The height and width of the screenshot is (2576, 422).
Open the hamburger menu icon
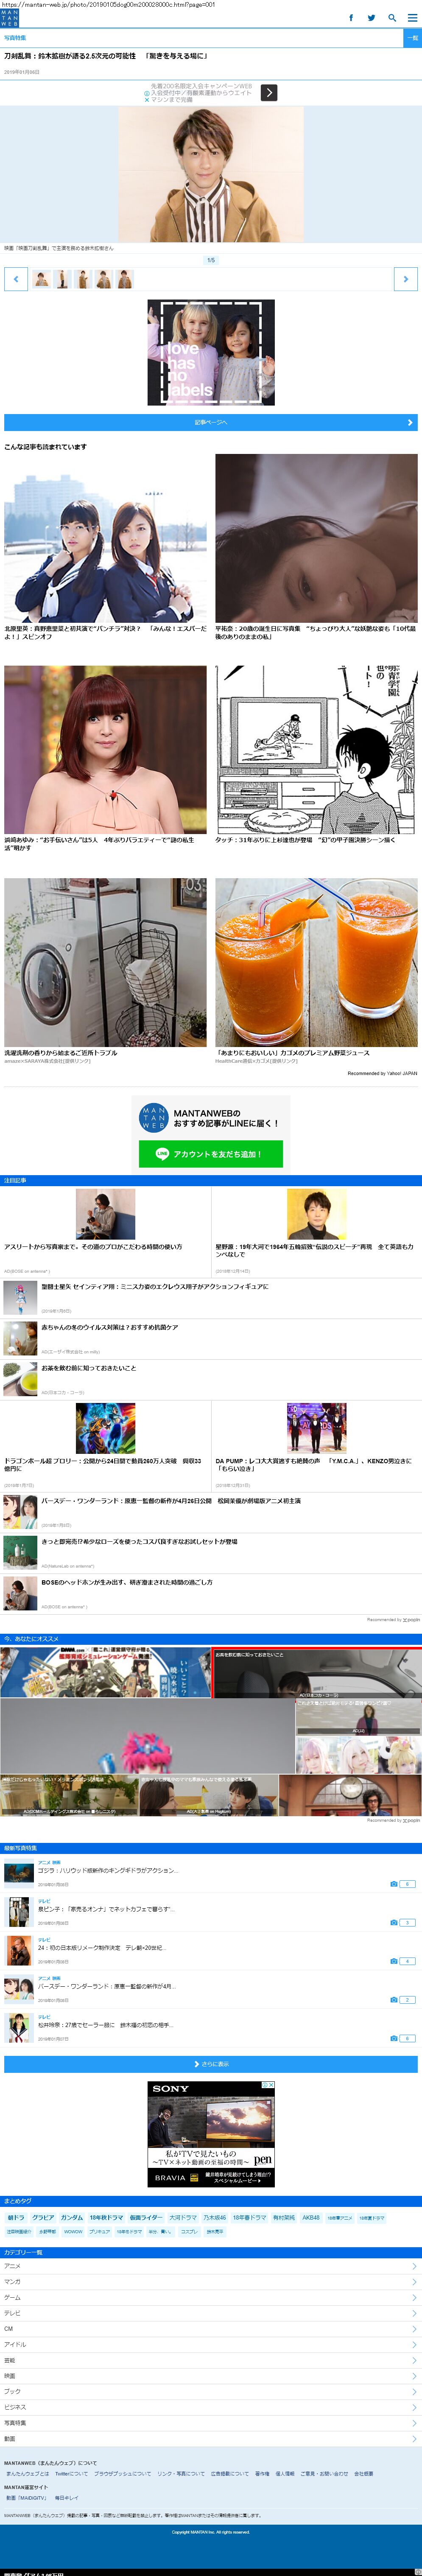412,18
